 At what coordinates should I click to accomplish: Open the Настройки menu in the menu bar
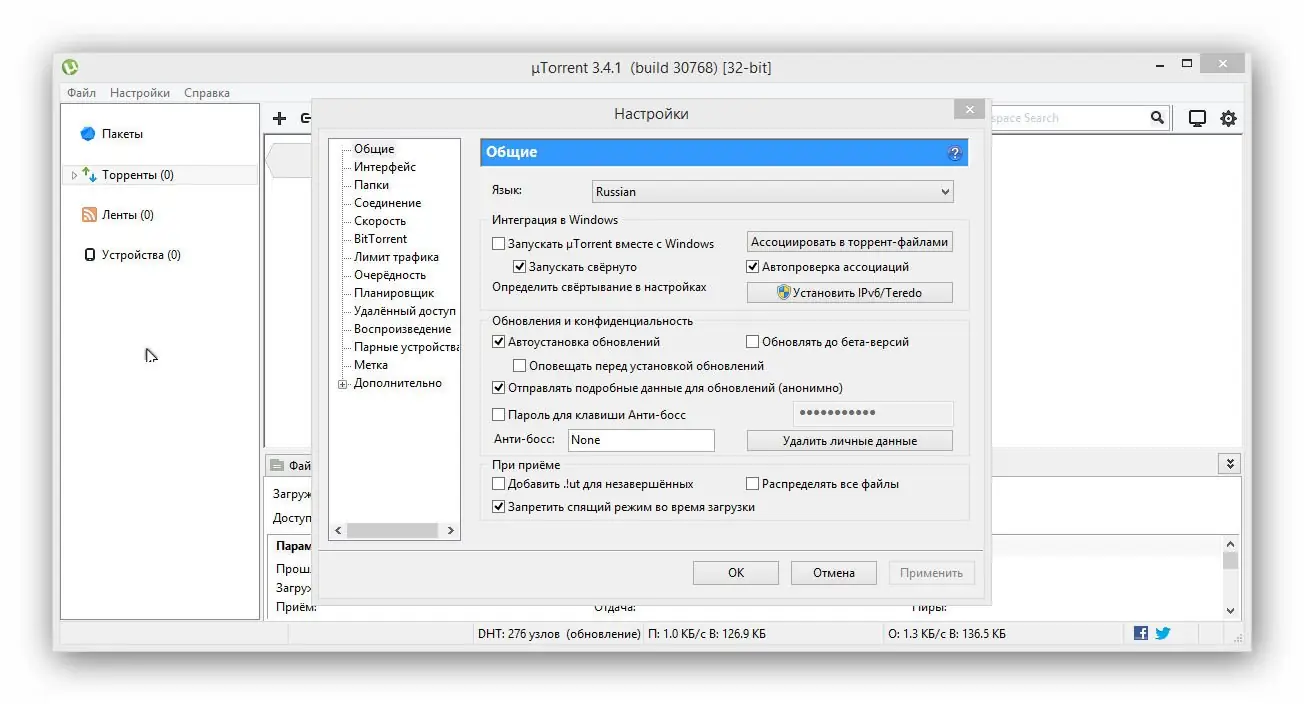pos(139,92)
